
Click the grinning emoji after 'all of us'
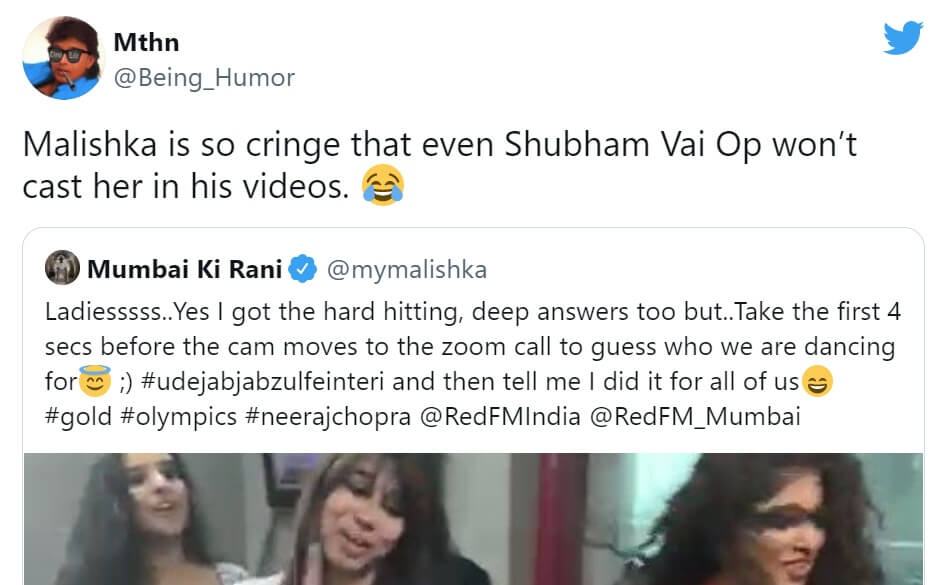(817, 381)
